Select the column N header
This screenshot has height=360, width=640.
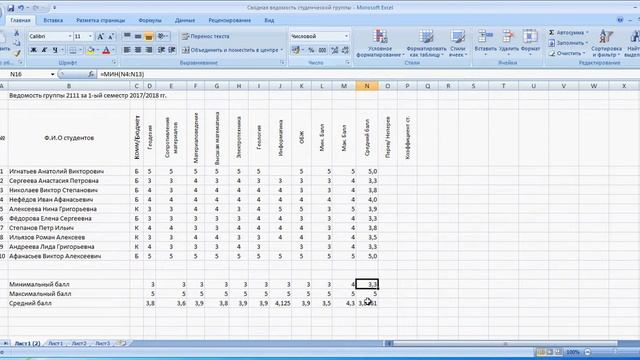click(x=367, y=86)
